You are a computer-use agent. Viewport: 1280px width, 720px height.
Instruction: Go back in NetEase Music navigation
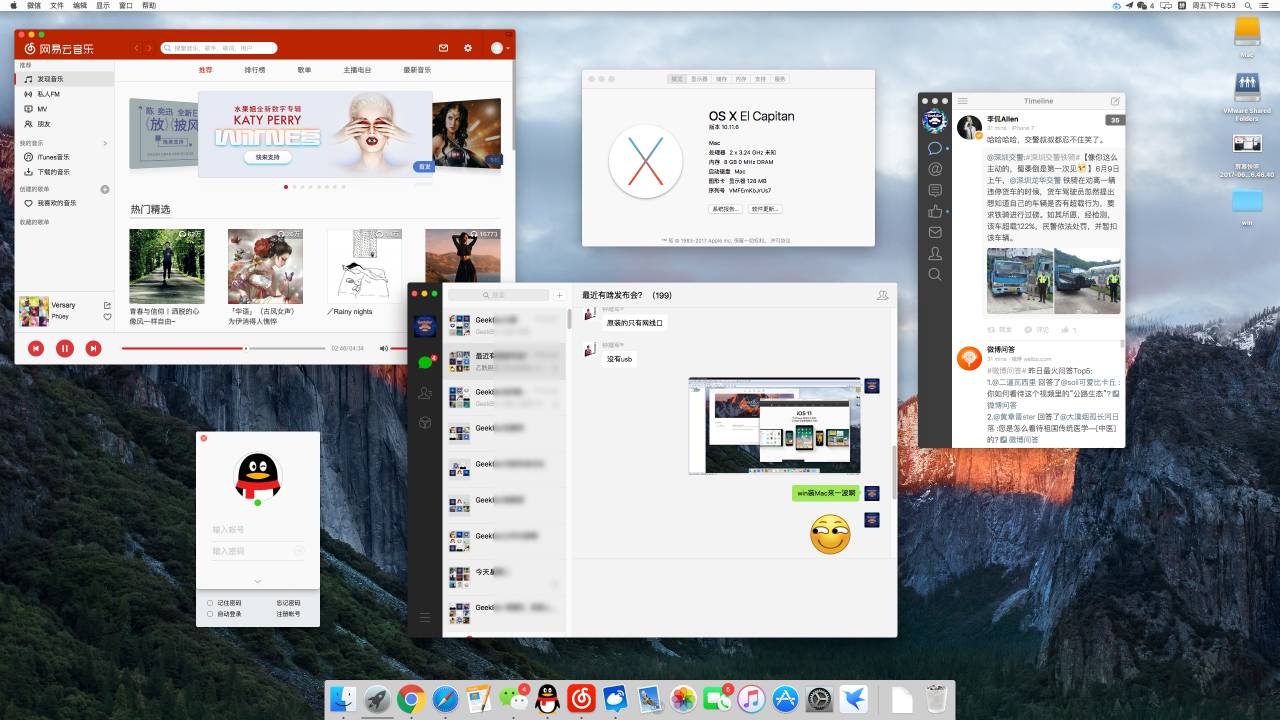(137, 48)
